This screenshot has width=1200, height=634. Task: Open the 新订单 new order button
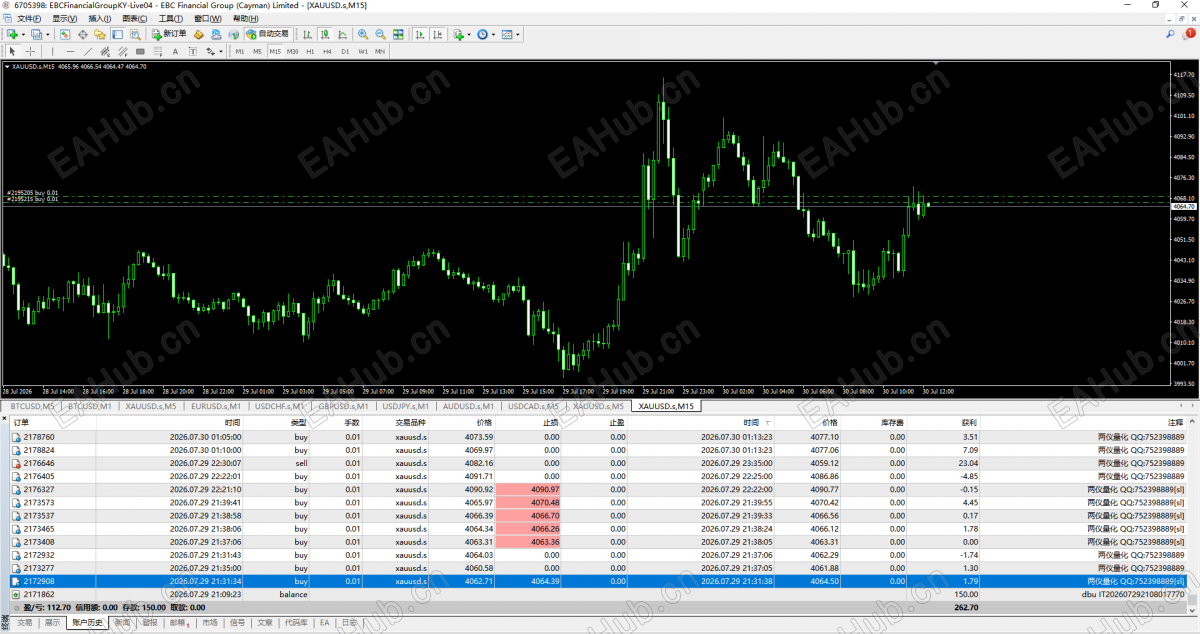point(169,34)
